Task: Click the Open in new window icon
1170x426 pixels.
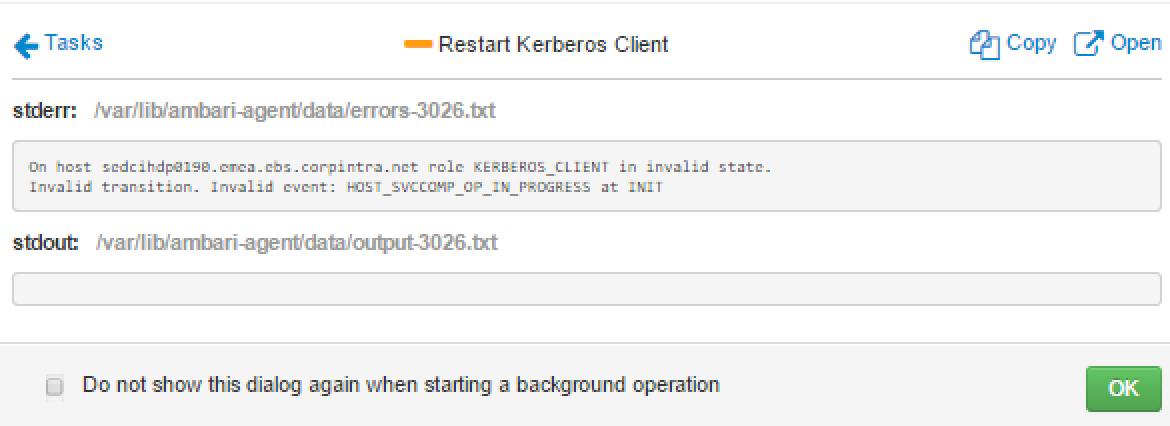Action: pos(1087,44)
